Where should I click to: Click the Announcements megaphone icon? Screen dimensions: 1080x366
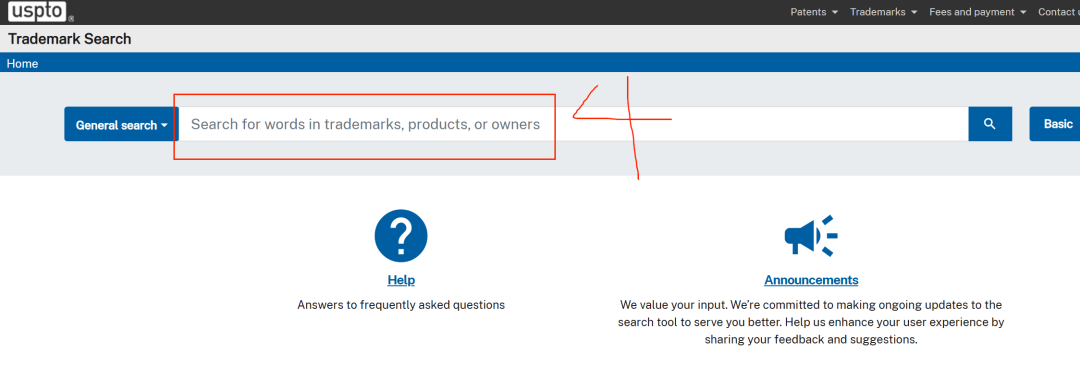[811, 236]
